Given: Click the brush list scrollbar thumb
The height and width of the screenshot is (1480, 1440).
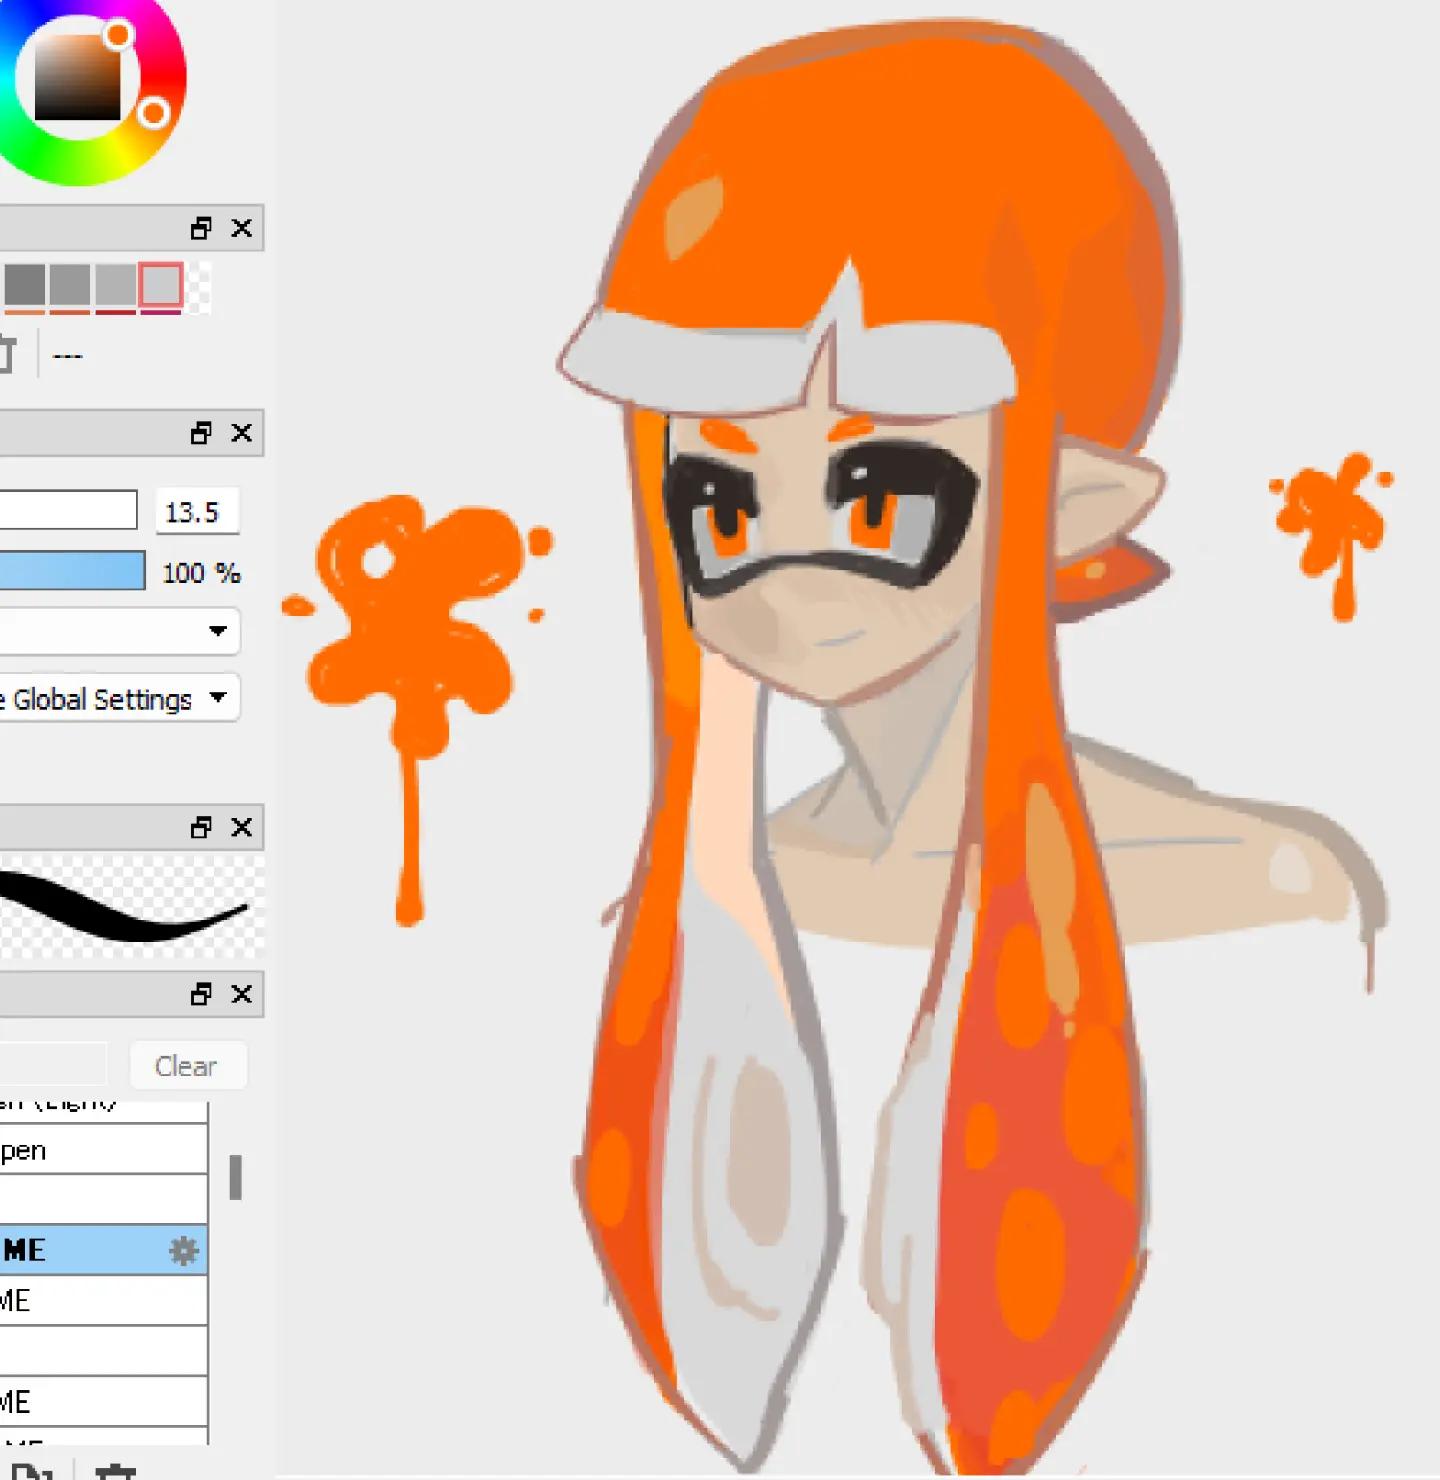Looking at the screenshot, I should (236, 1177).
